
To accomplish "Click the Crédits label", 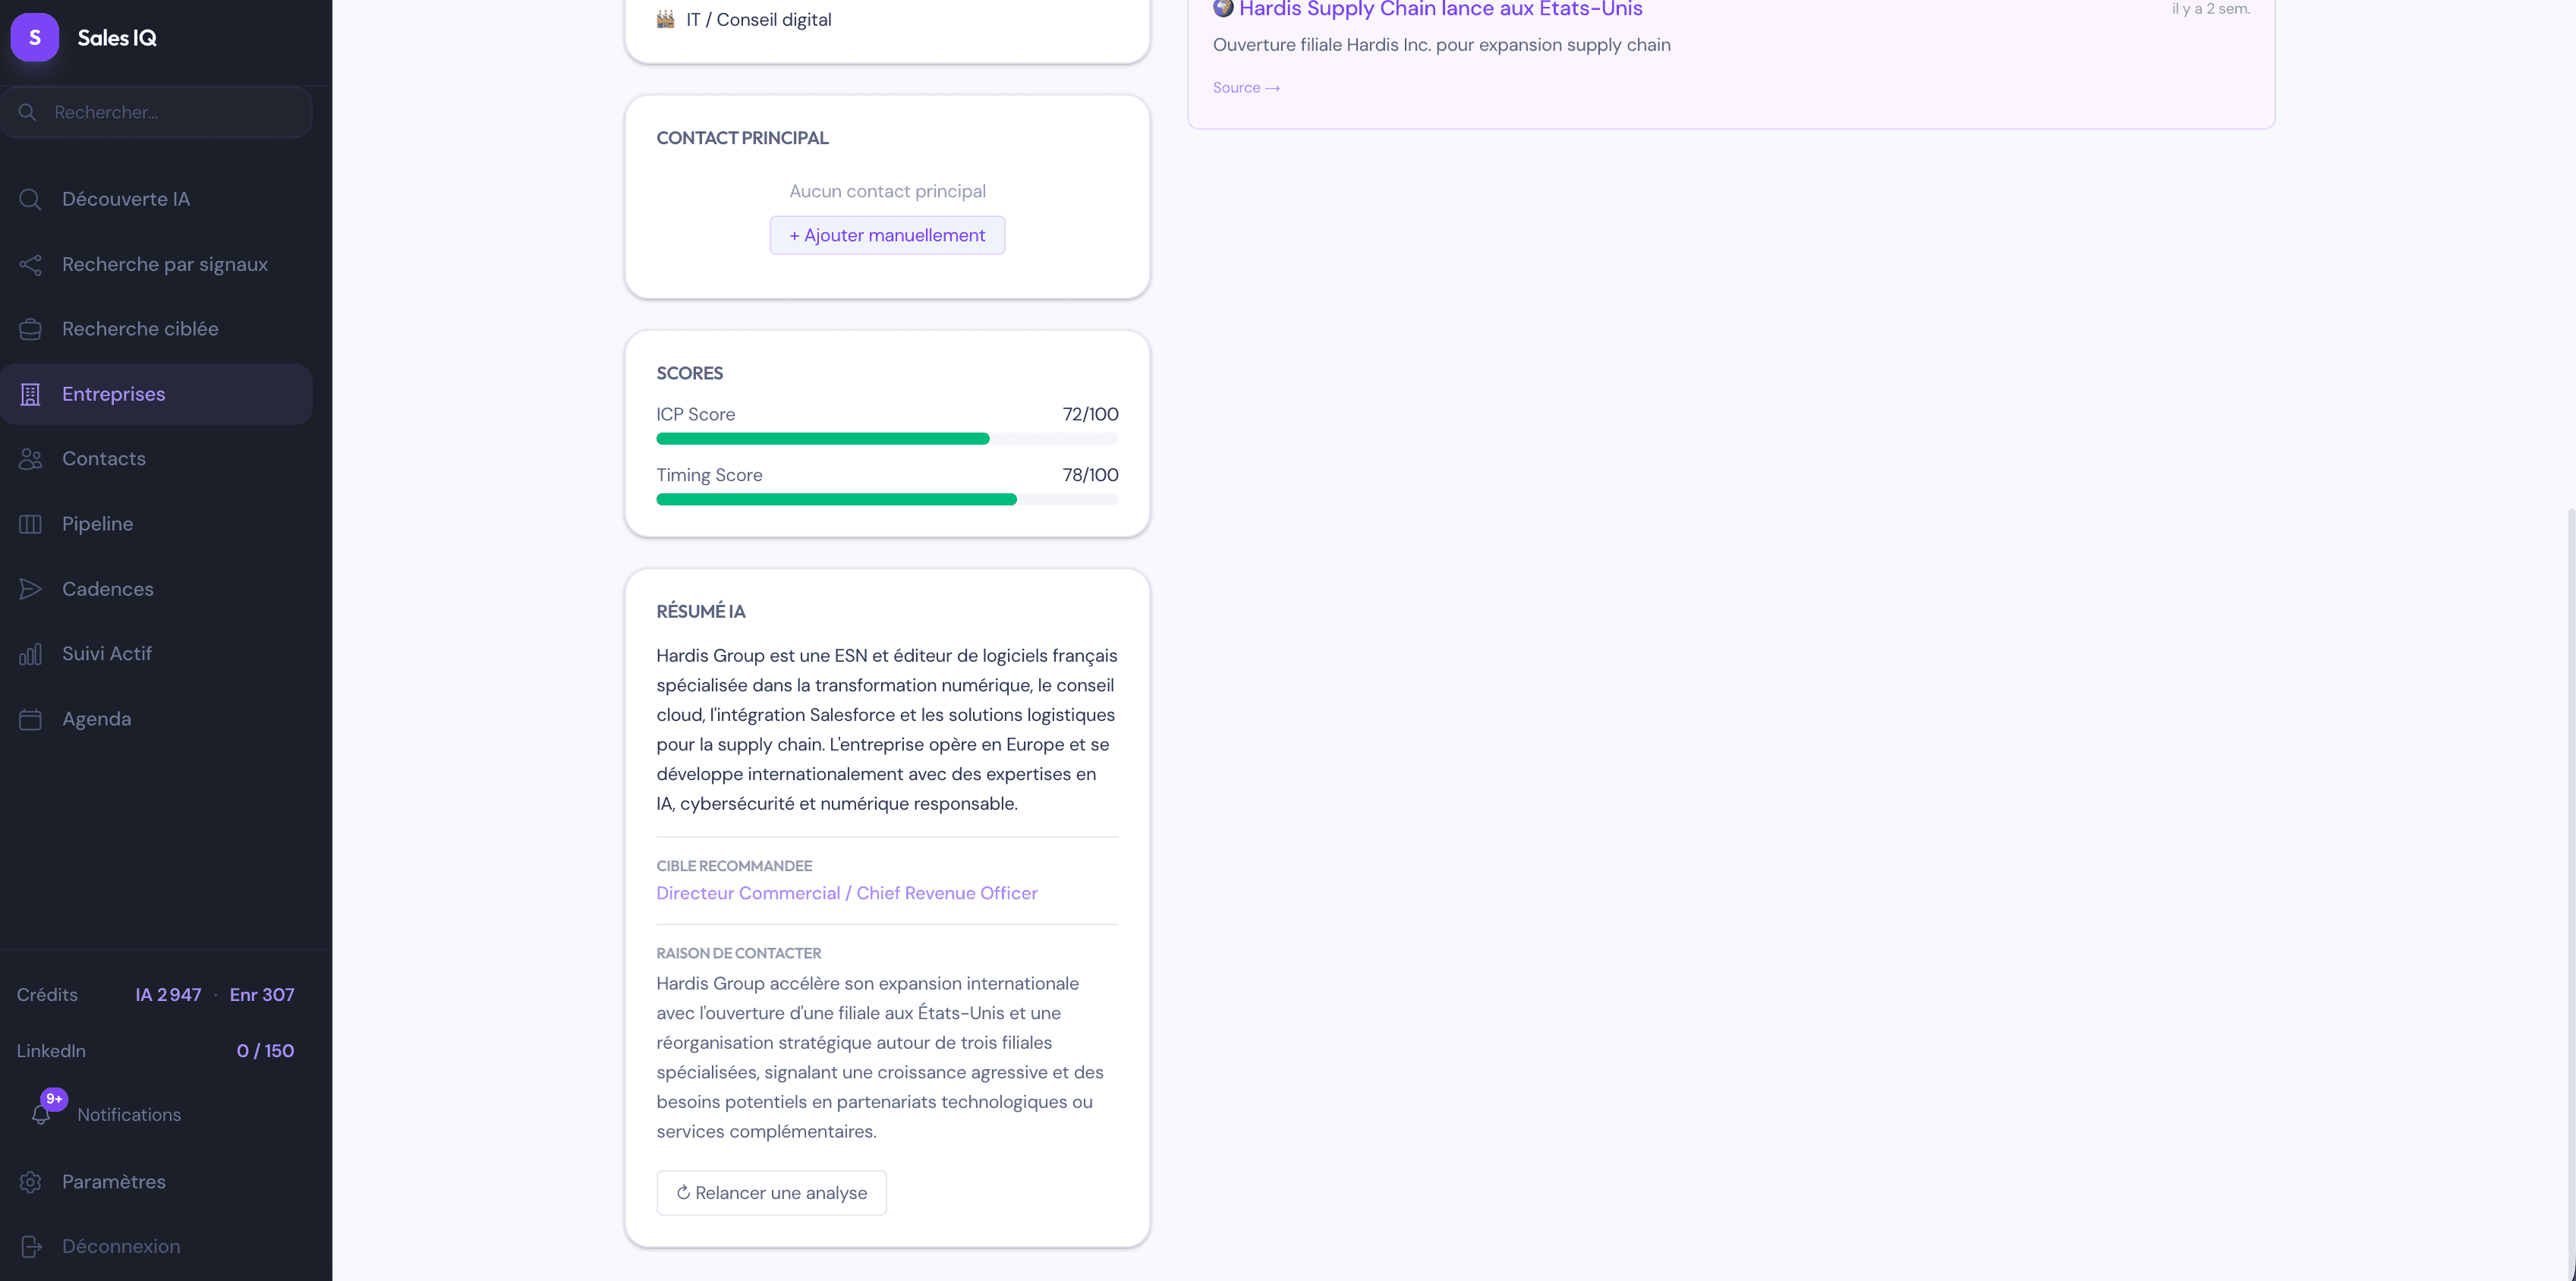I will coord(47,995).
